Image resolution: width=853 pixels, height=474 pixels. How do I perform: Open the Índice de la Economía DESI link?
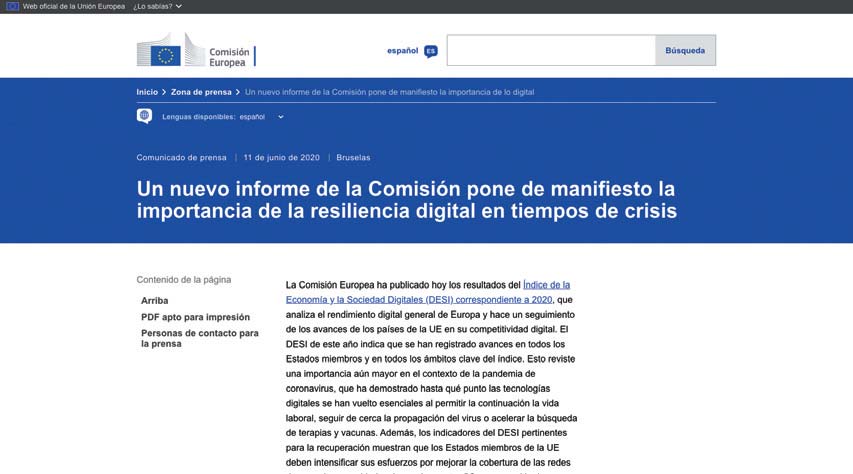coord(428,292)
